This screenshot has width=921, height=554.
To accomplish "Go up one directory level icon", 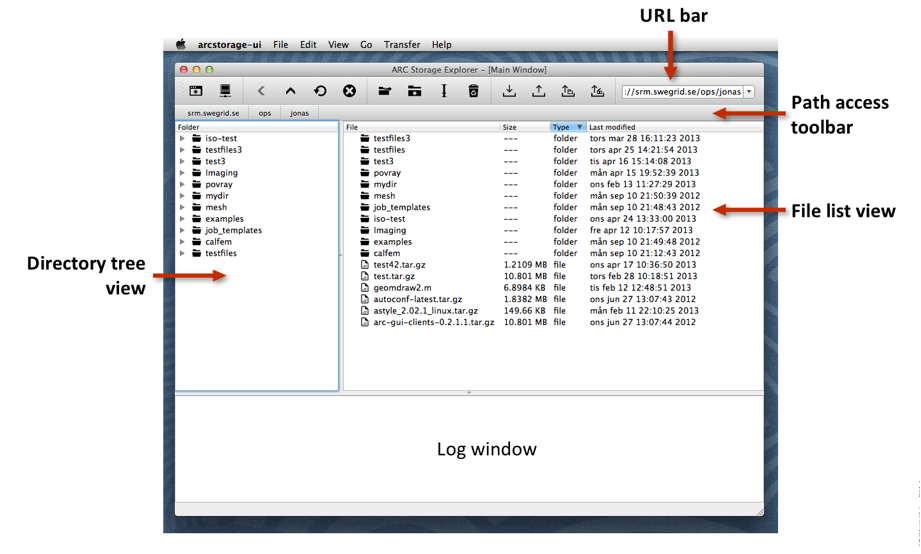I will [291, 91].
